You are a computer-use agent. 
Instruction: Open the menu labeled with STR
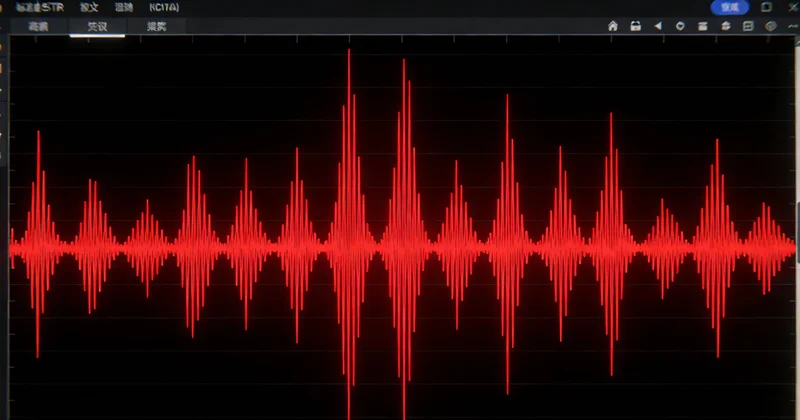pos(40,7)
